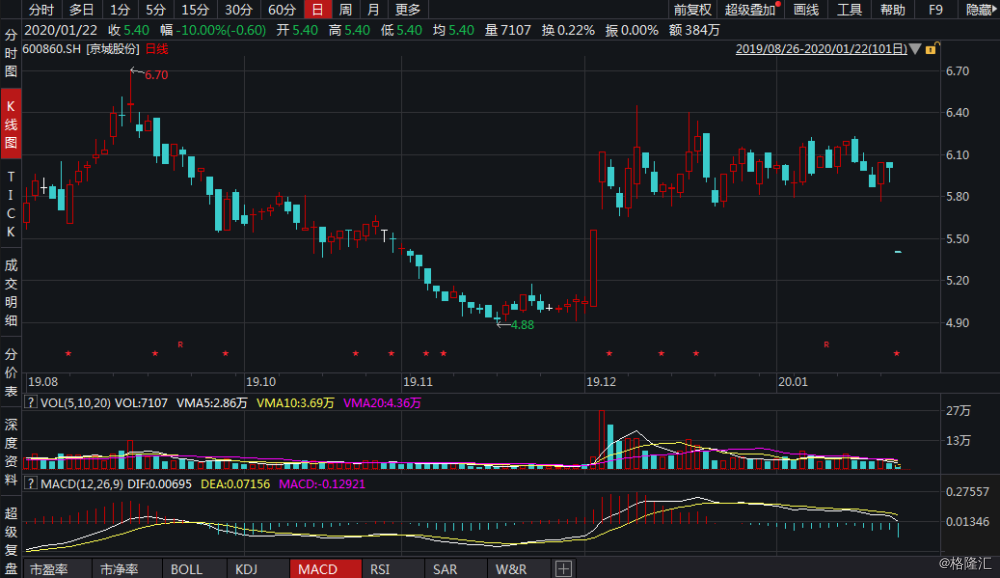Open 成交明细 in the left sidebar
Screen dimensions: 1000x578
click(11, 292)
